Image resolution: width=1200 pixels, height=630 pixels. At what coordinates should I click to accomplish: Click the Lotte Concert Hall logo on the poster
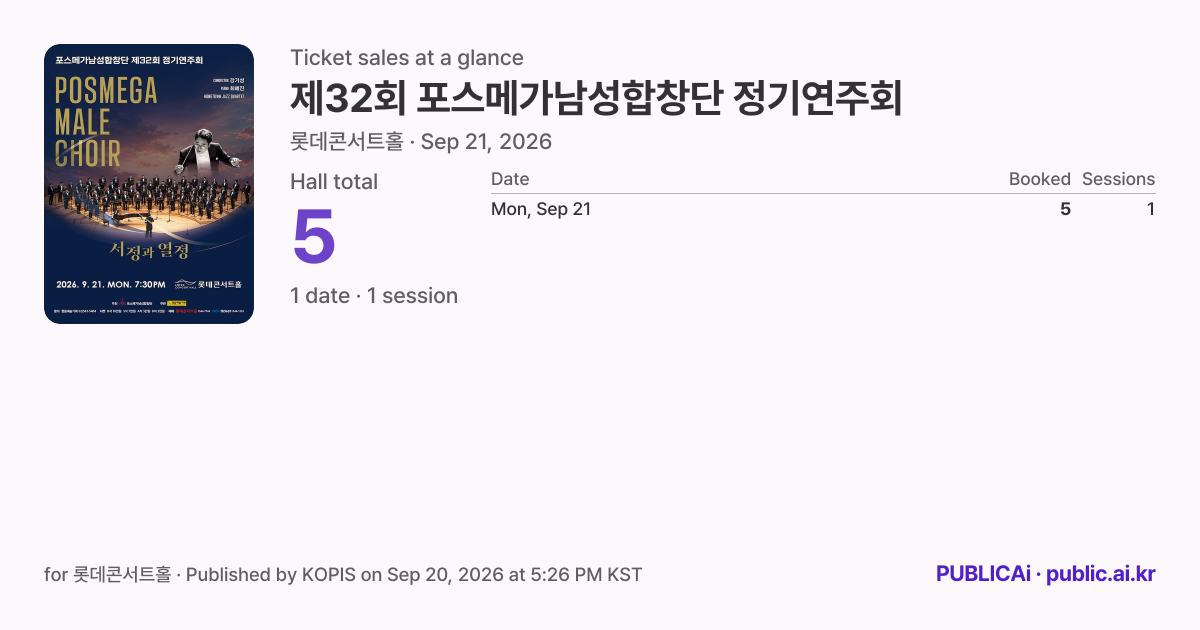point(208,283)
